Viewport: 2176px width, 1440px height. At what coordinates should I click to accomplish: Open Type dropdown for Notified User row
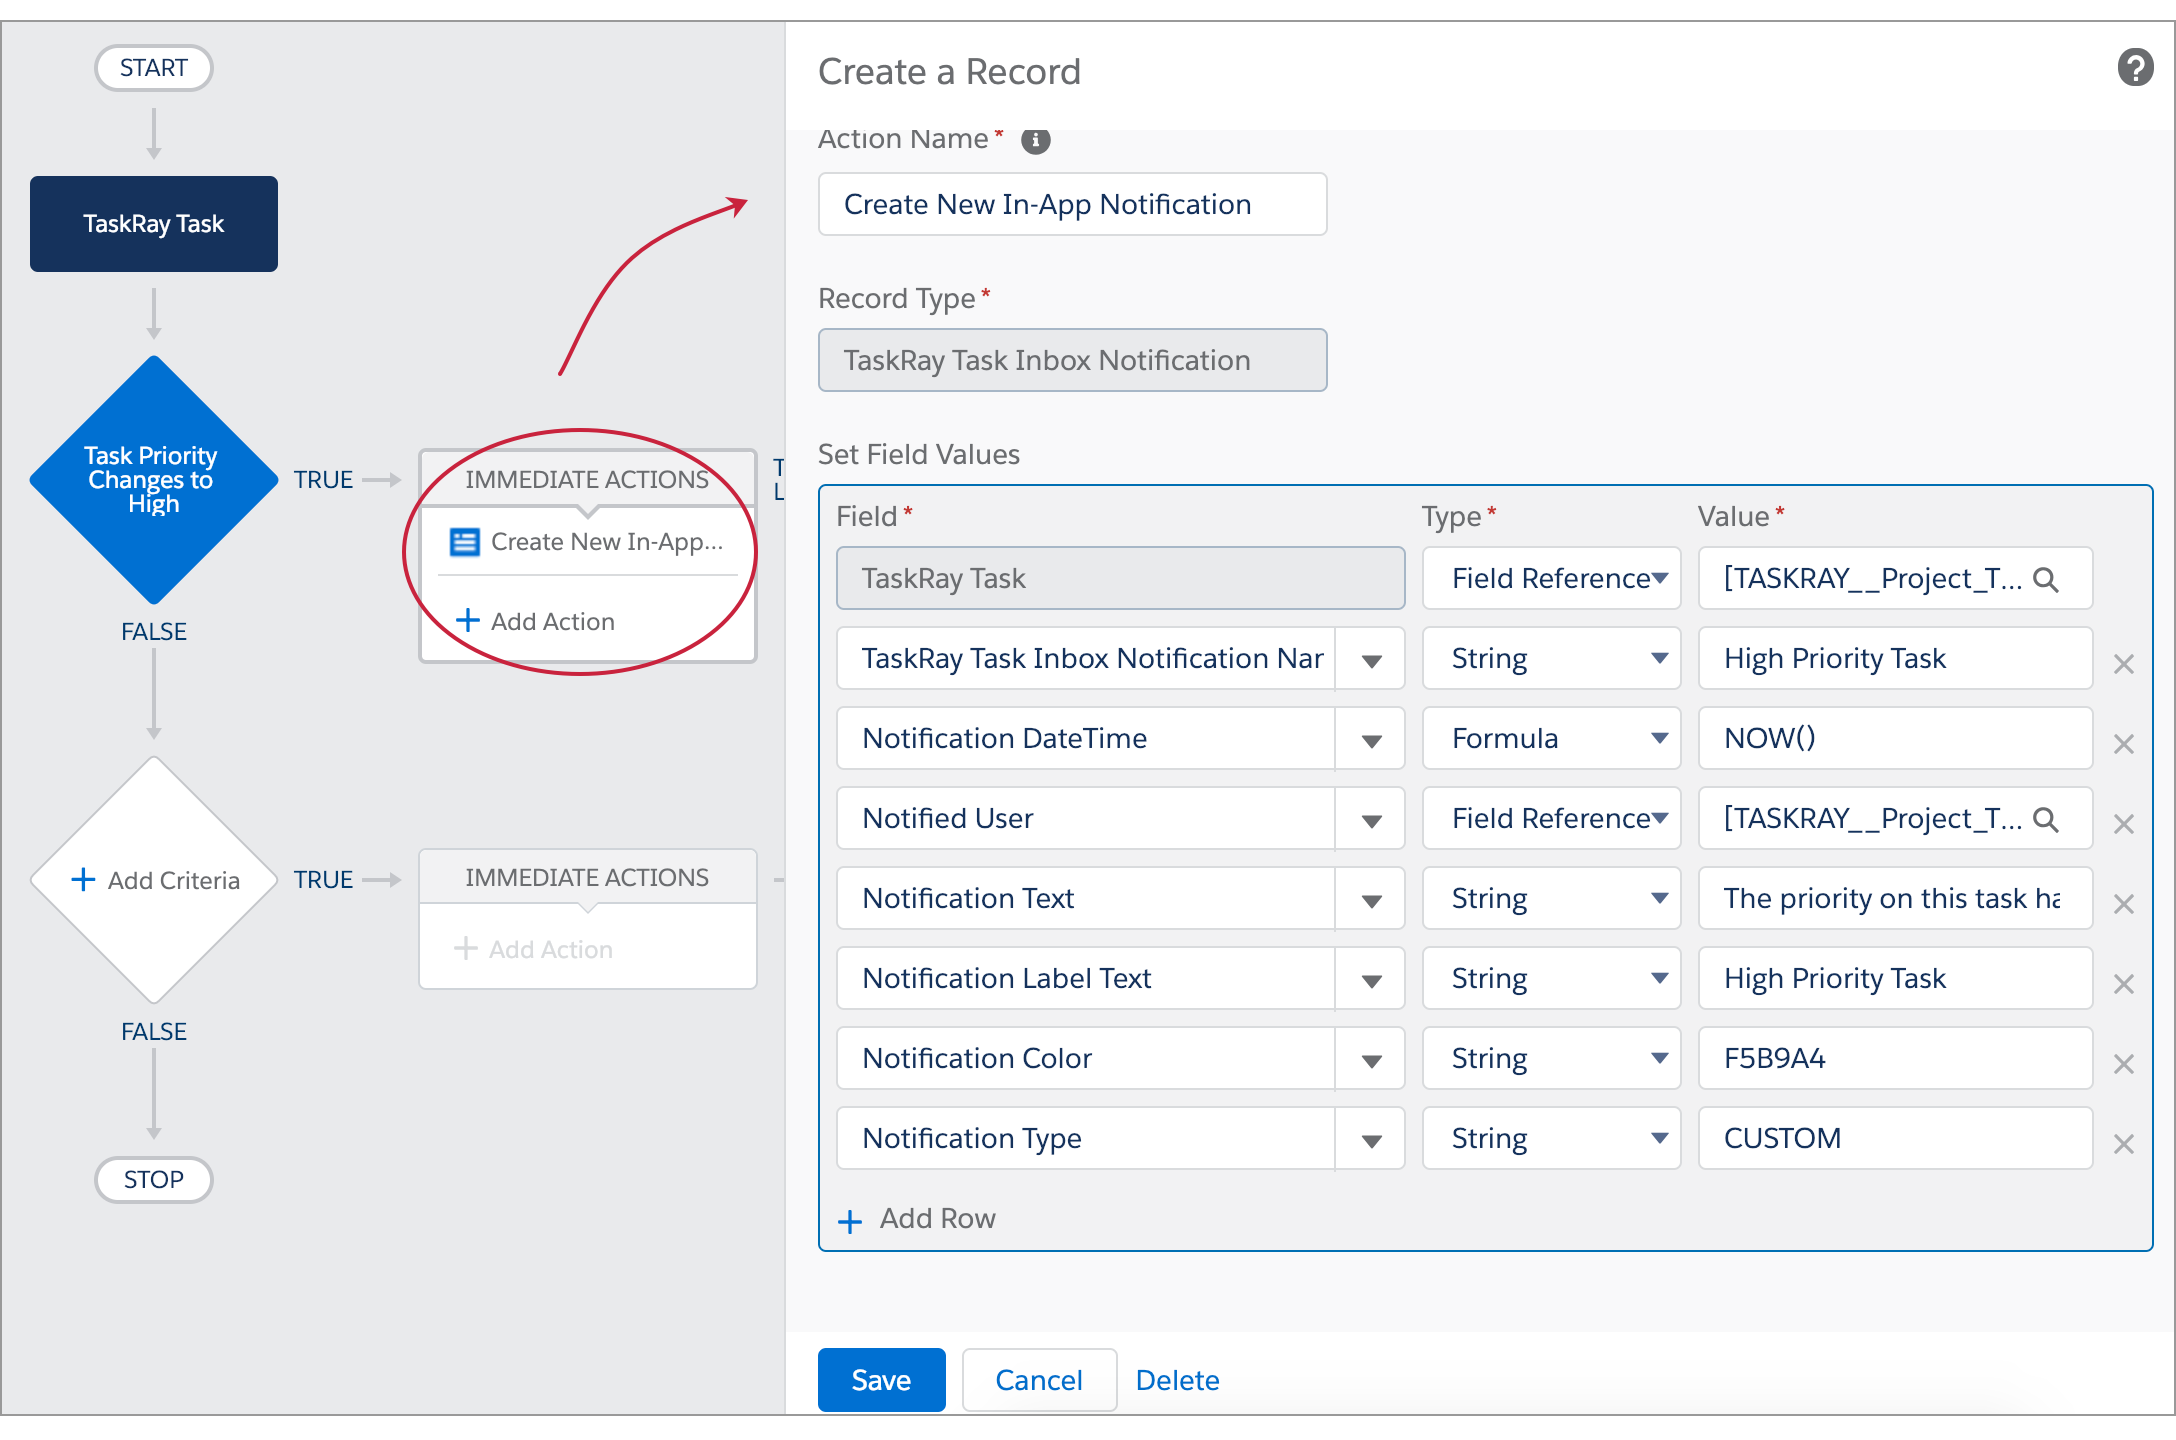click(x=1552, y=818)
